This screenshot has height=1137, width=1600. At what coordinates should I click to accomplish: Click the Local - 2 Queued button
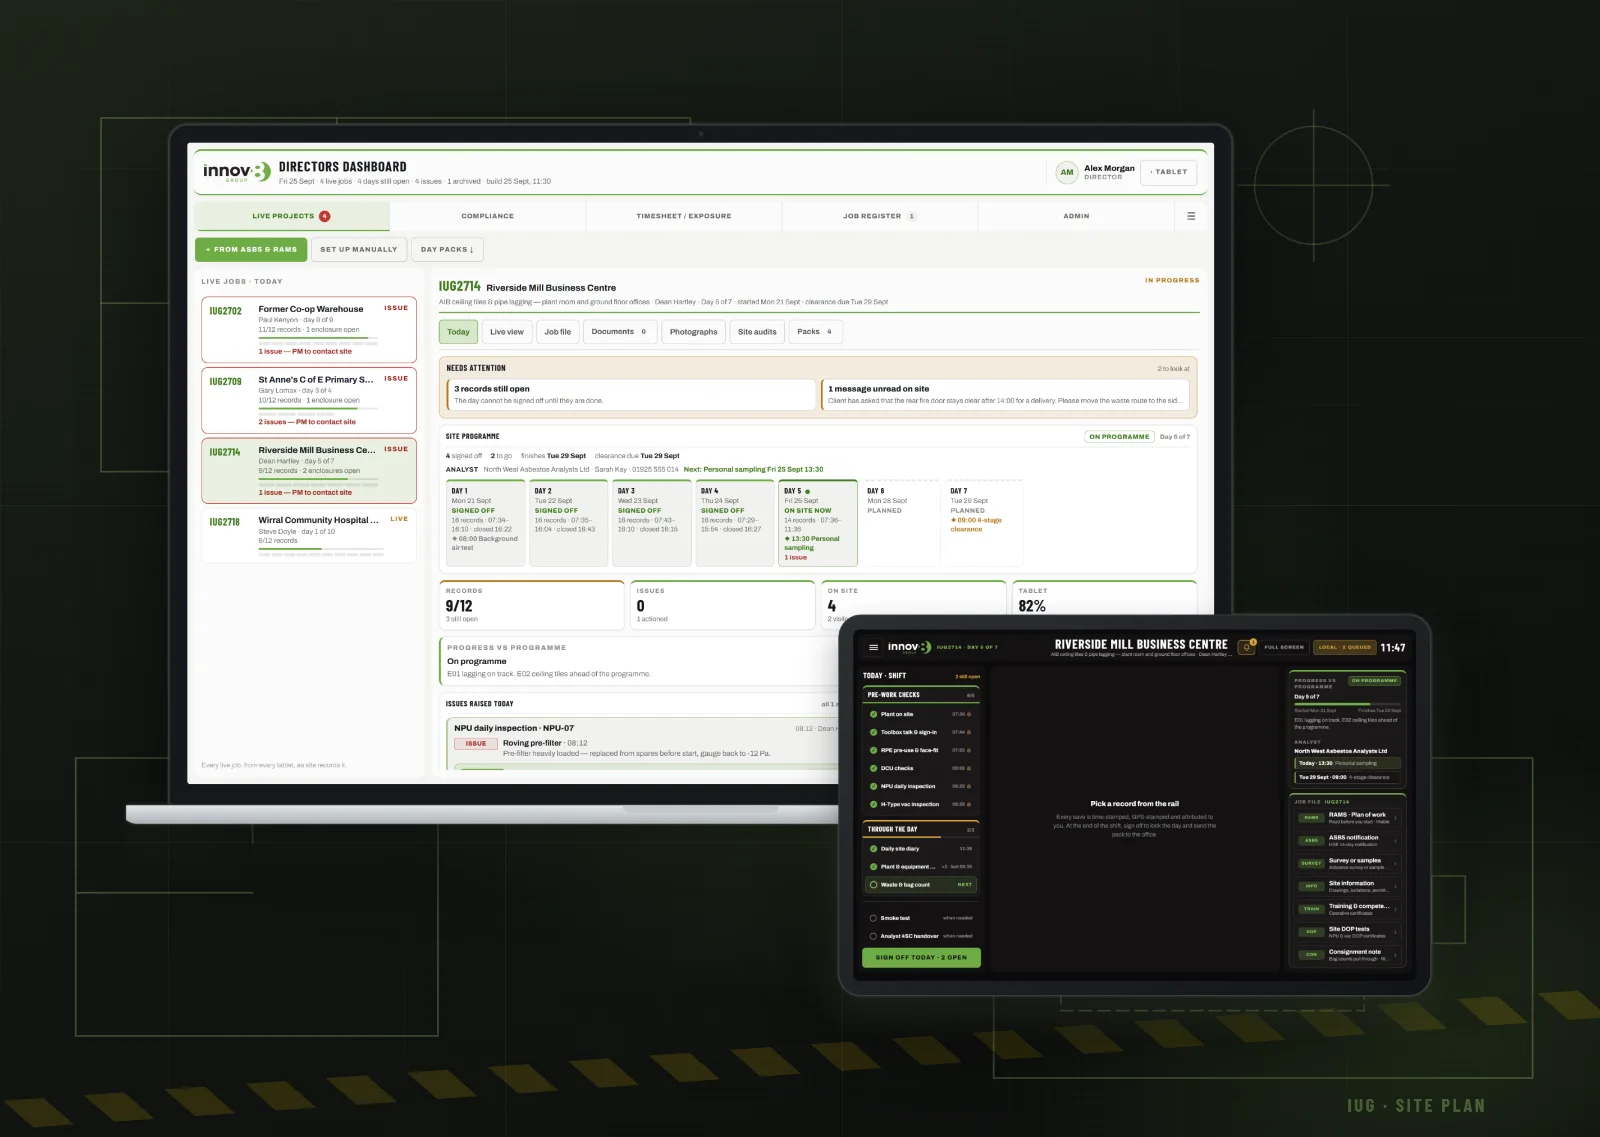[1345, 647]
